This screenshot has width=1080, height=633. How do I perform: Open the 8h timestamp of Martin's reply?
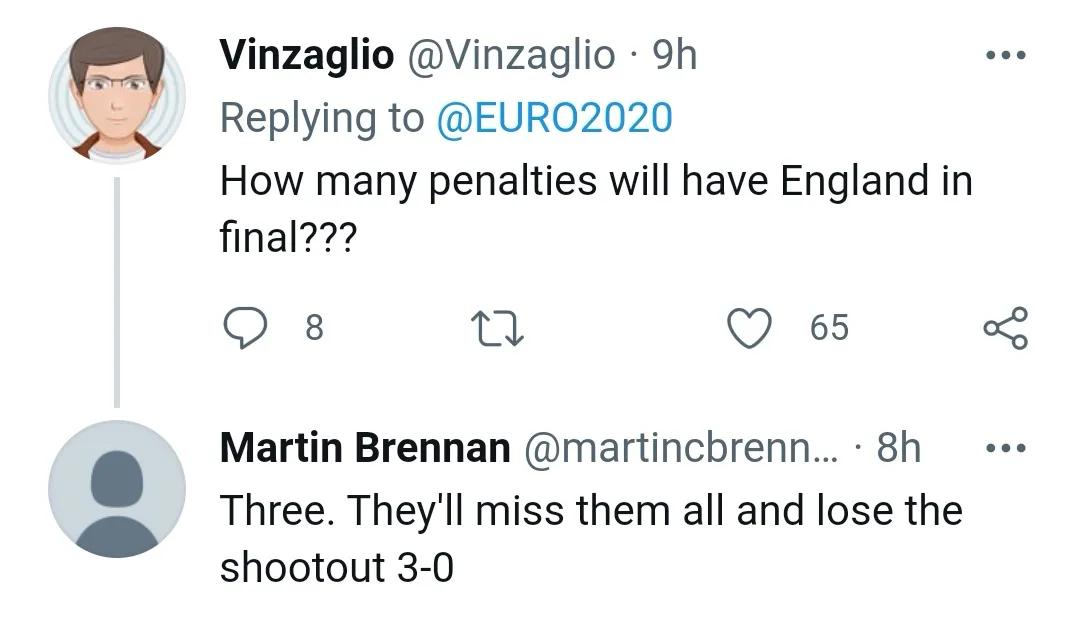coord(898,448)
